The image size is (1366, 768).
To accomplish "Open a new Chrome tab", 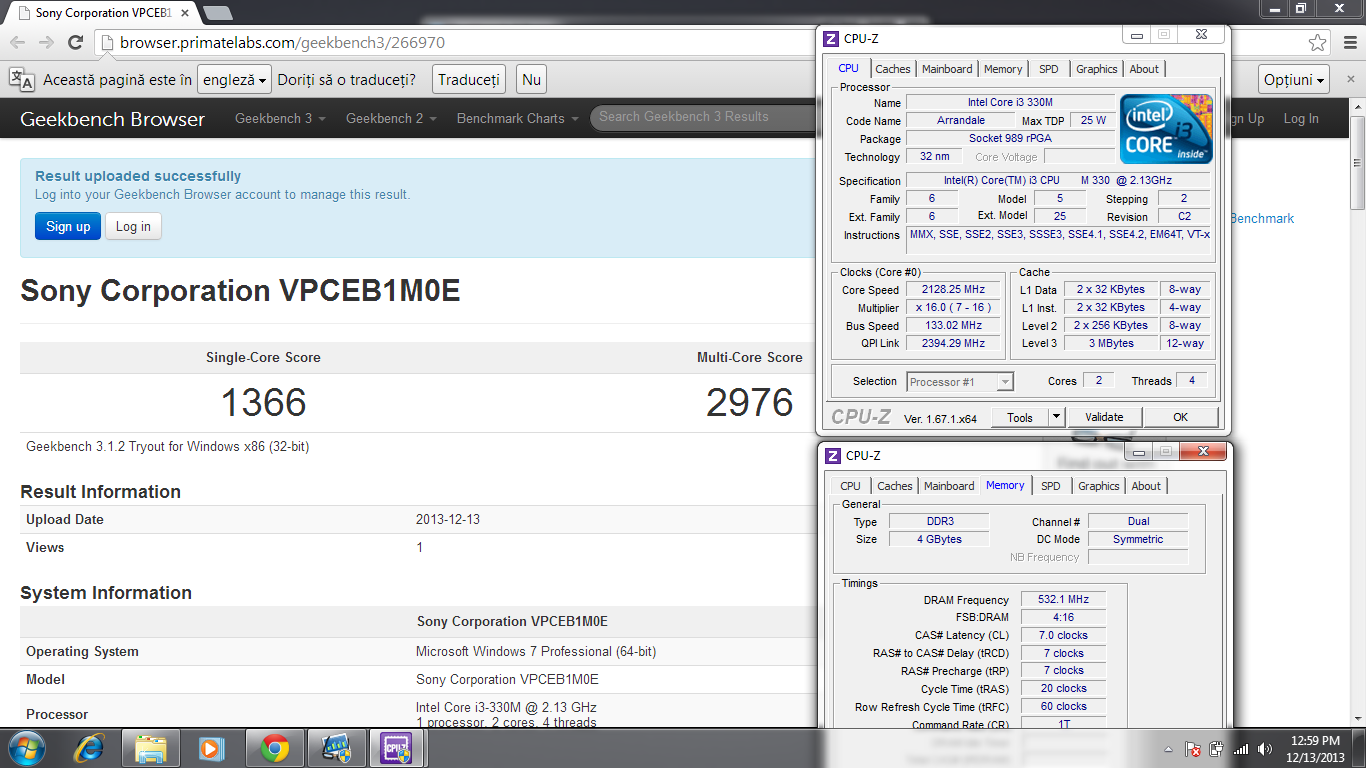I will [217, 13].
